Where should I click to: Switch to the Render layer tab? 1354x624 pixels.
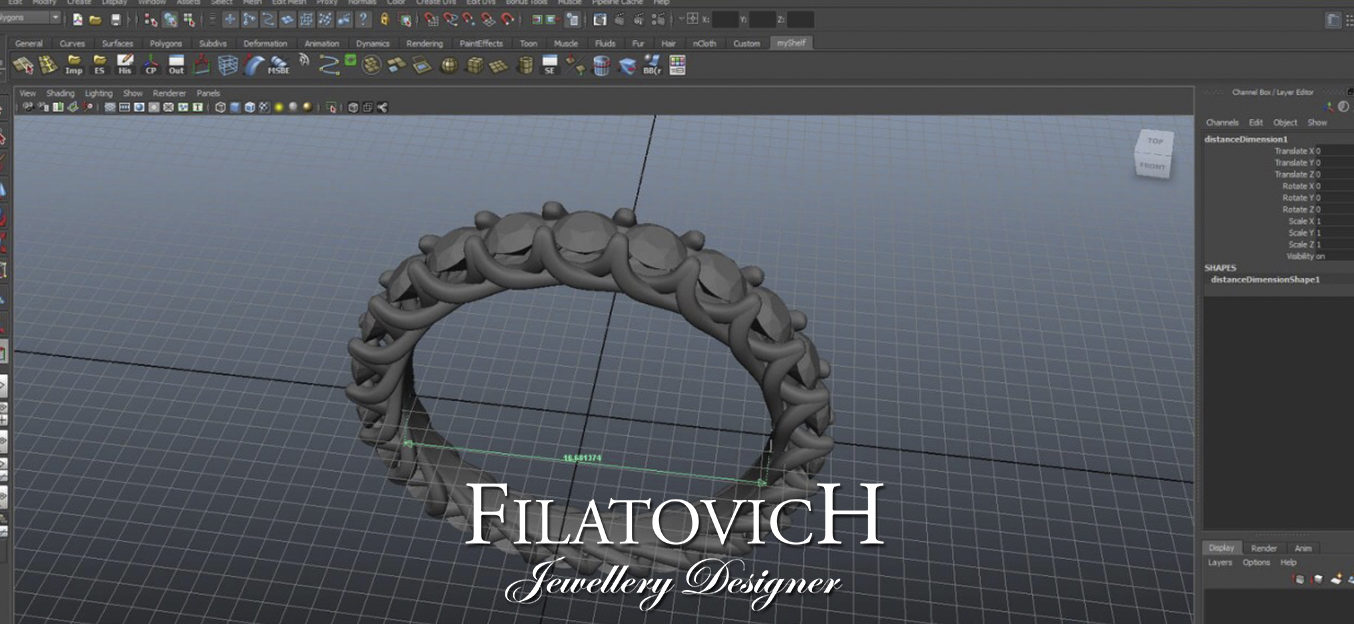click(x=1264, y=548)
